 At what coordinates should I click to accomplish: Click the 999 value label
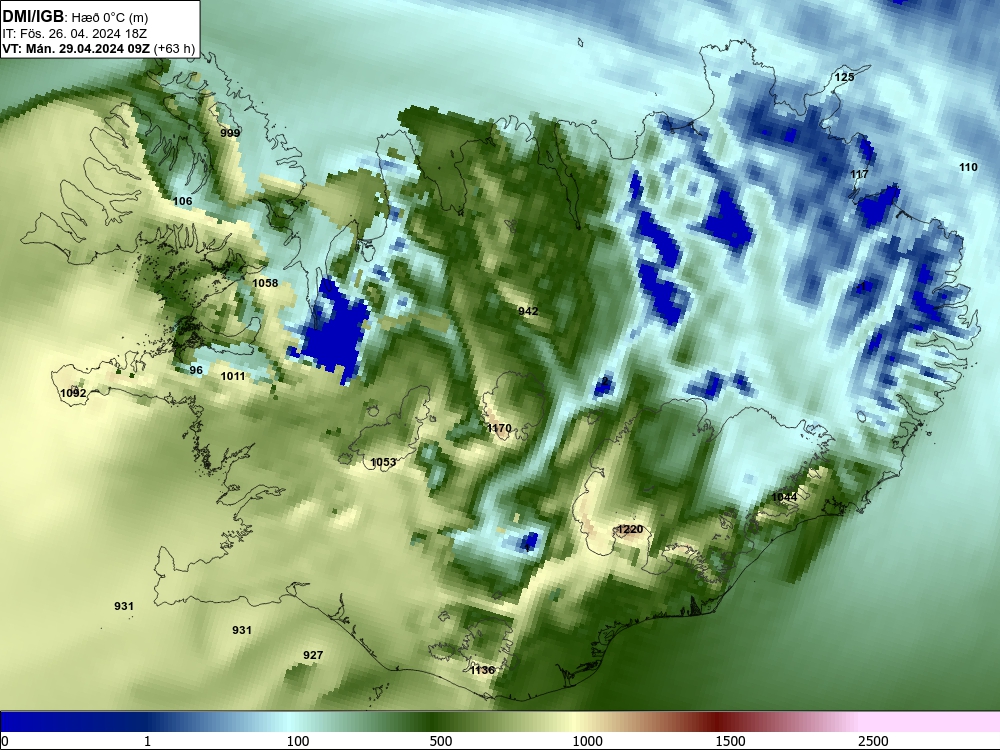point(230,133)
